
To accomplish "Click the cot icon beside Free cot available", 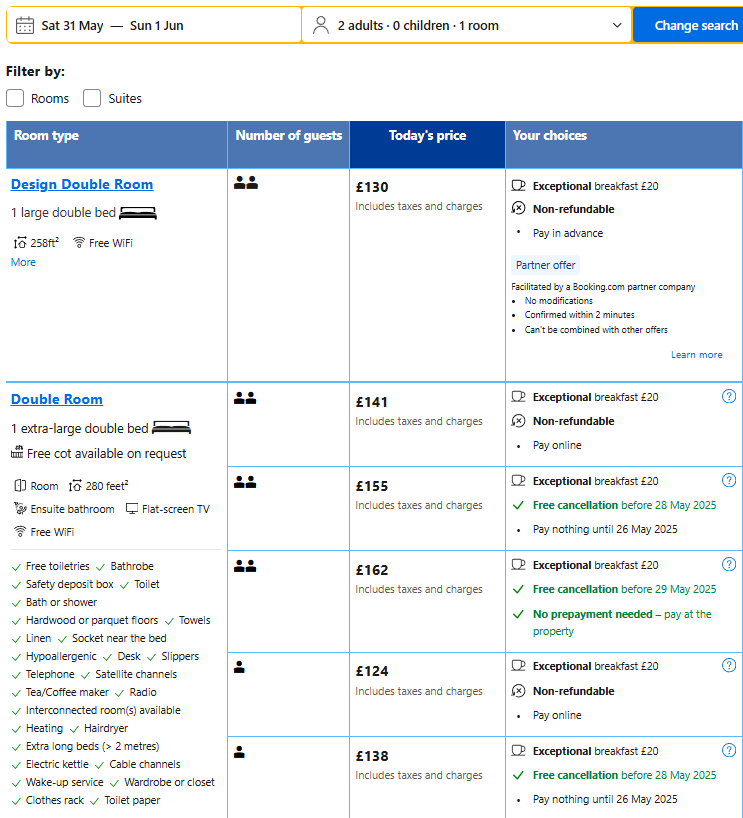I will (x=17, y=452).
